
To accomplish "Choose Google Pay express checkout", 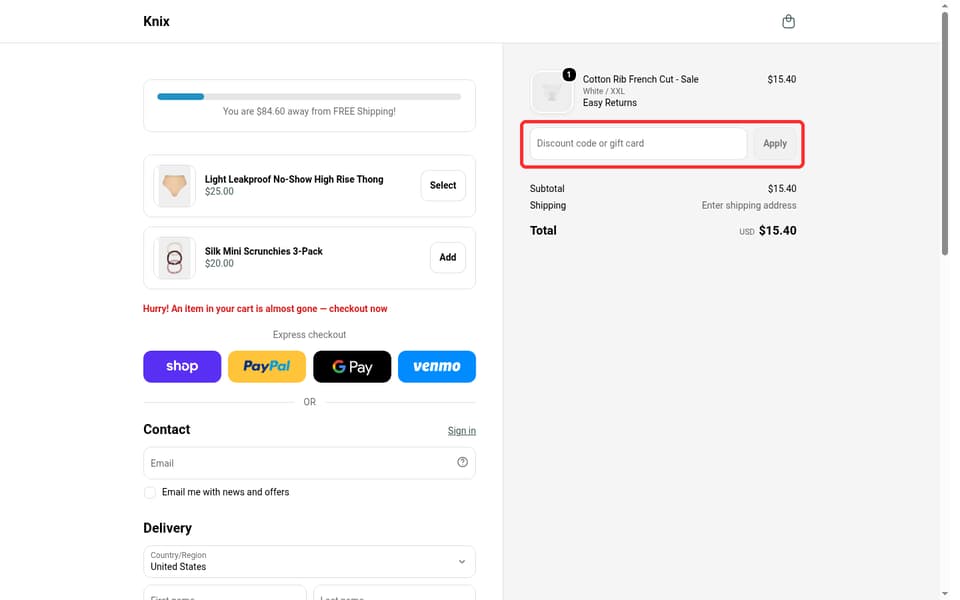I will point(352,367).
